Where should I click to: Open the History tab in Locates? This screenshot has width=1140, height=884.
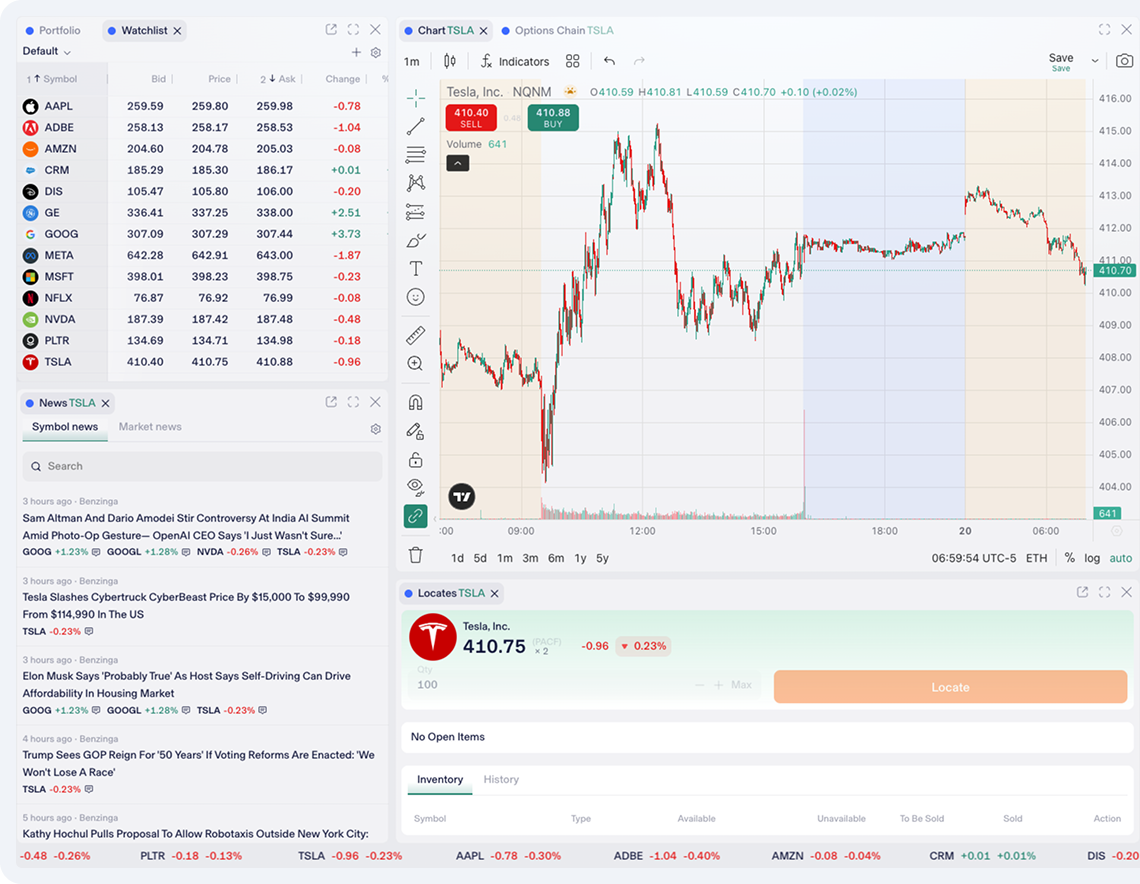click(501, 779)
